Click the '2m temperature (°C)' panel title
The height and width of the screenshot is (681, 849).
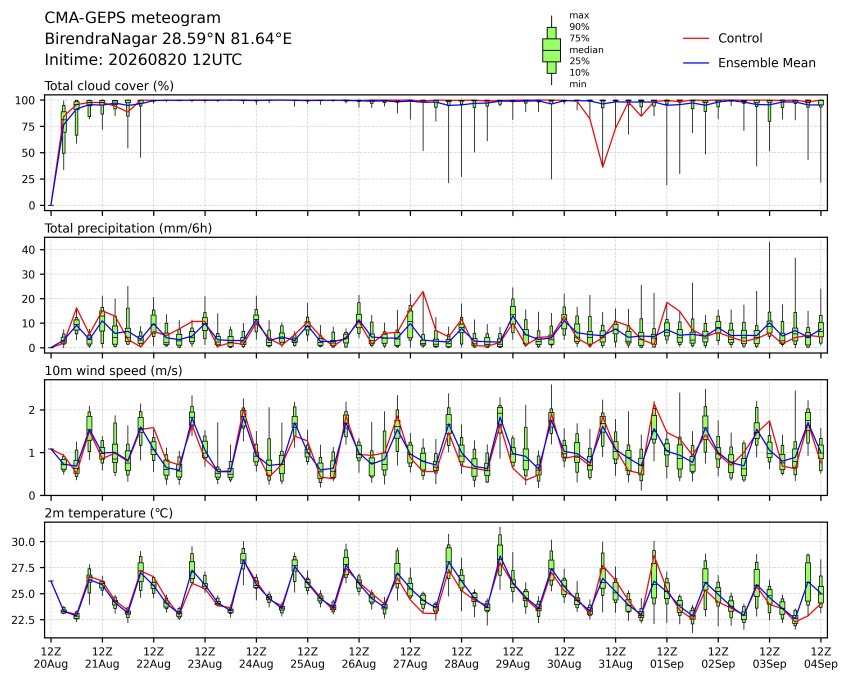pyautogui.click(x=108, y=513)
